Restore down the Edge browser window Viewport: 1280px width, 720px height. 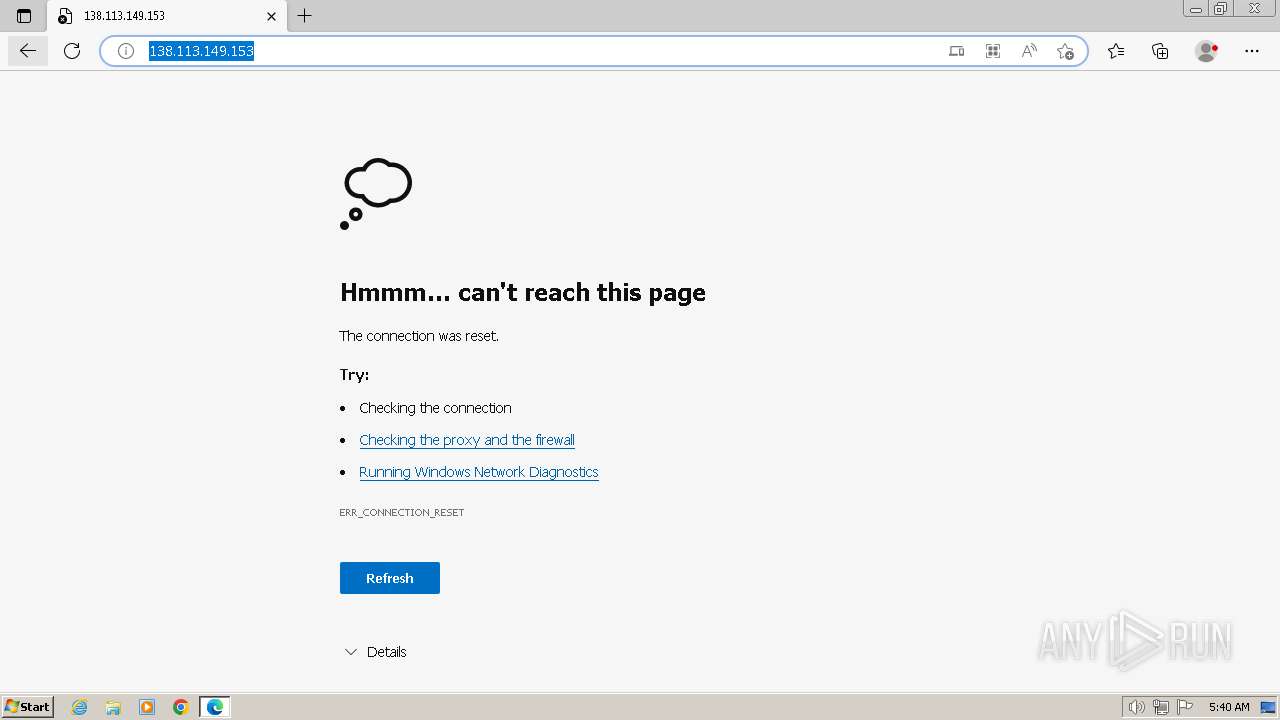click(x=1221, y=9)
